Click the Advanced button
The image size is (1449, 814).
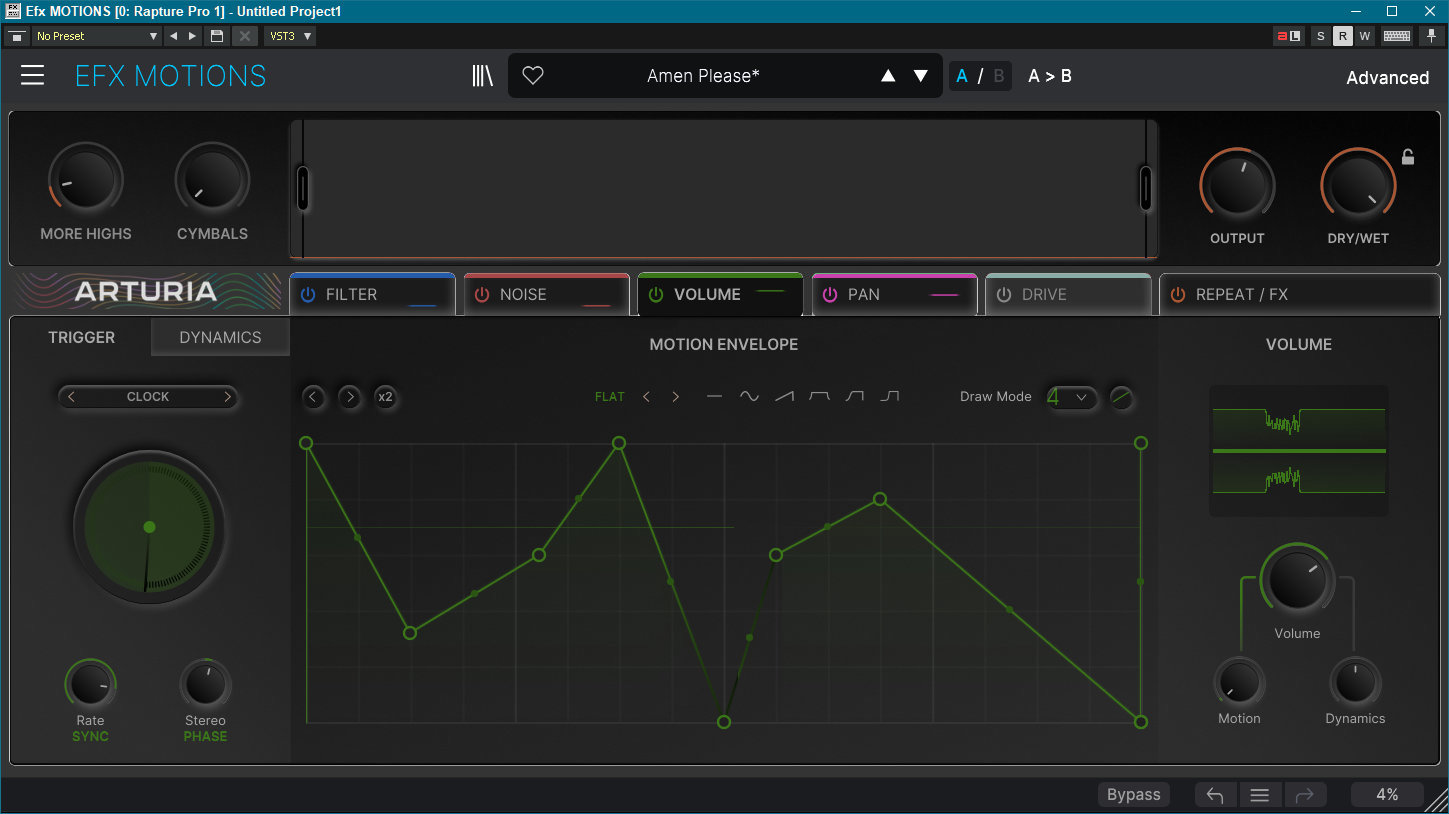coord(1387,78)
